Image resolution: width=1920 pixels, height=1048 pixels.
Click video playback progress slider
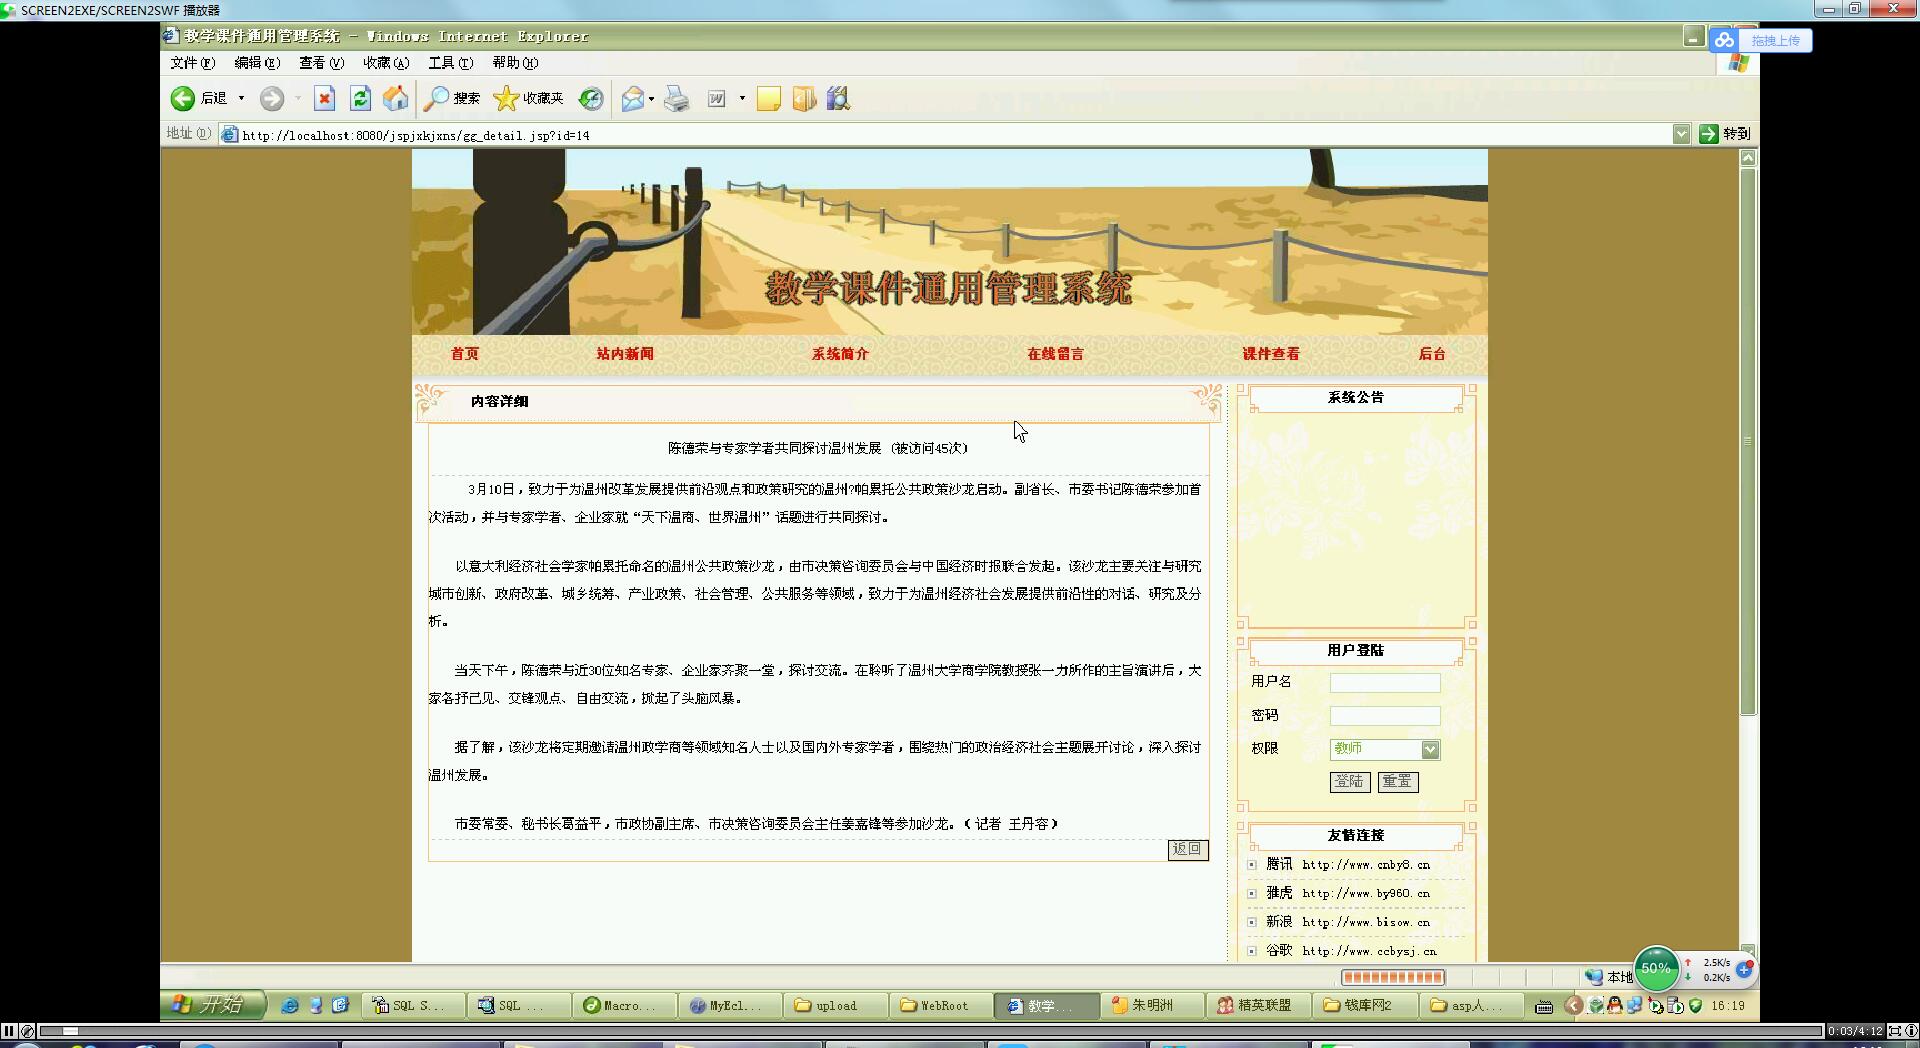pos(70,1030)
